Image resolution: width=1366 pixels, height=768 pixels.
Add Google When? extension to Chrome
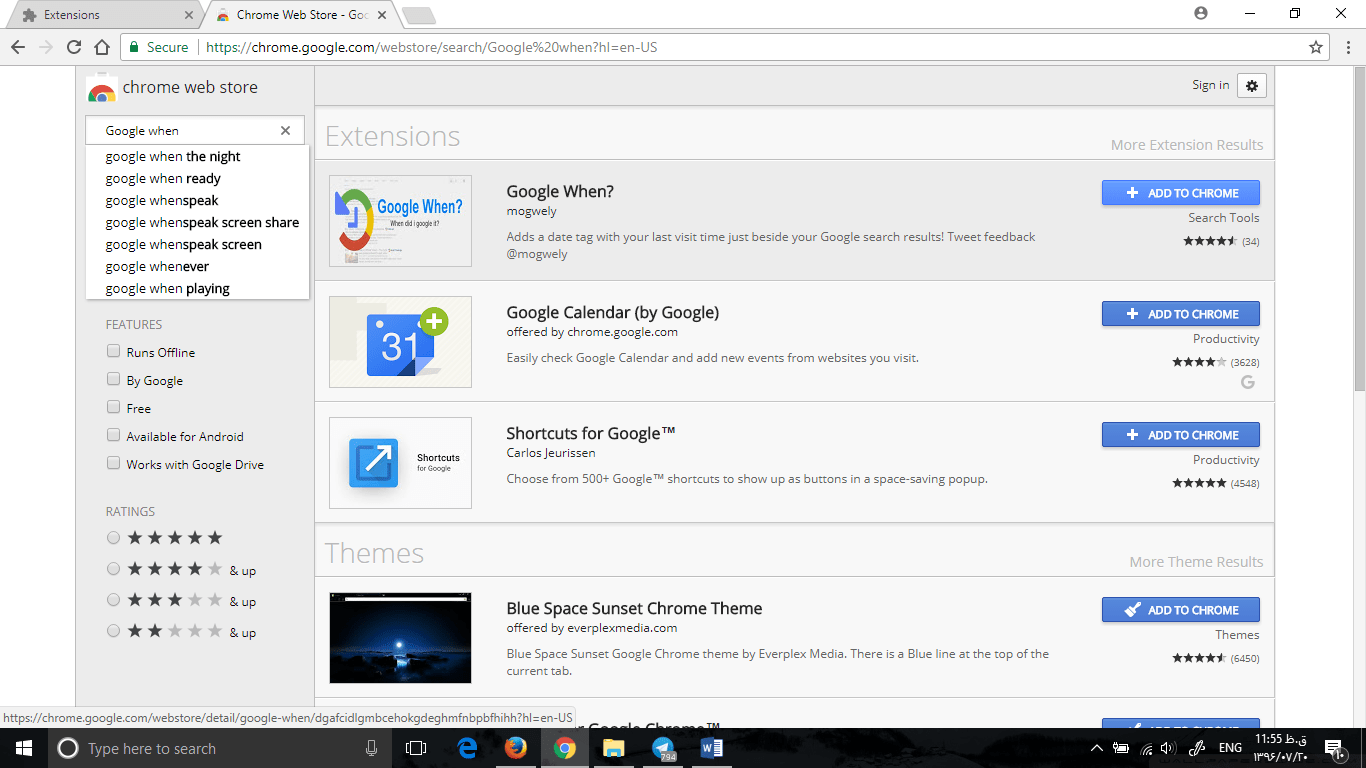(1180, 193)
